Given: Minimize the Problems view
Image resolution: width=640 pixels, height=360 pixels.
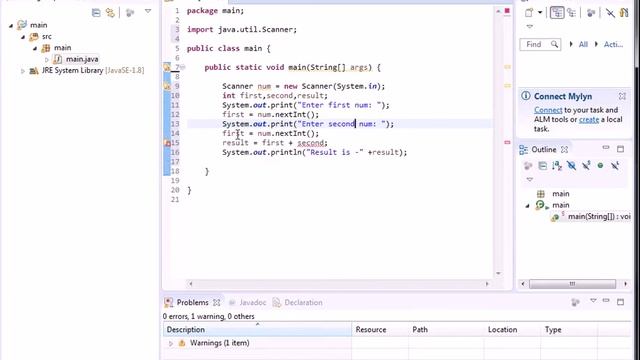Looking at the screenshot, I should (606, 301).
